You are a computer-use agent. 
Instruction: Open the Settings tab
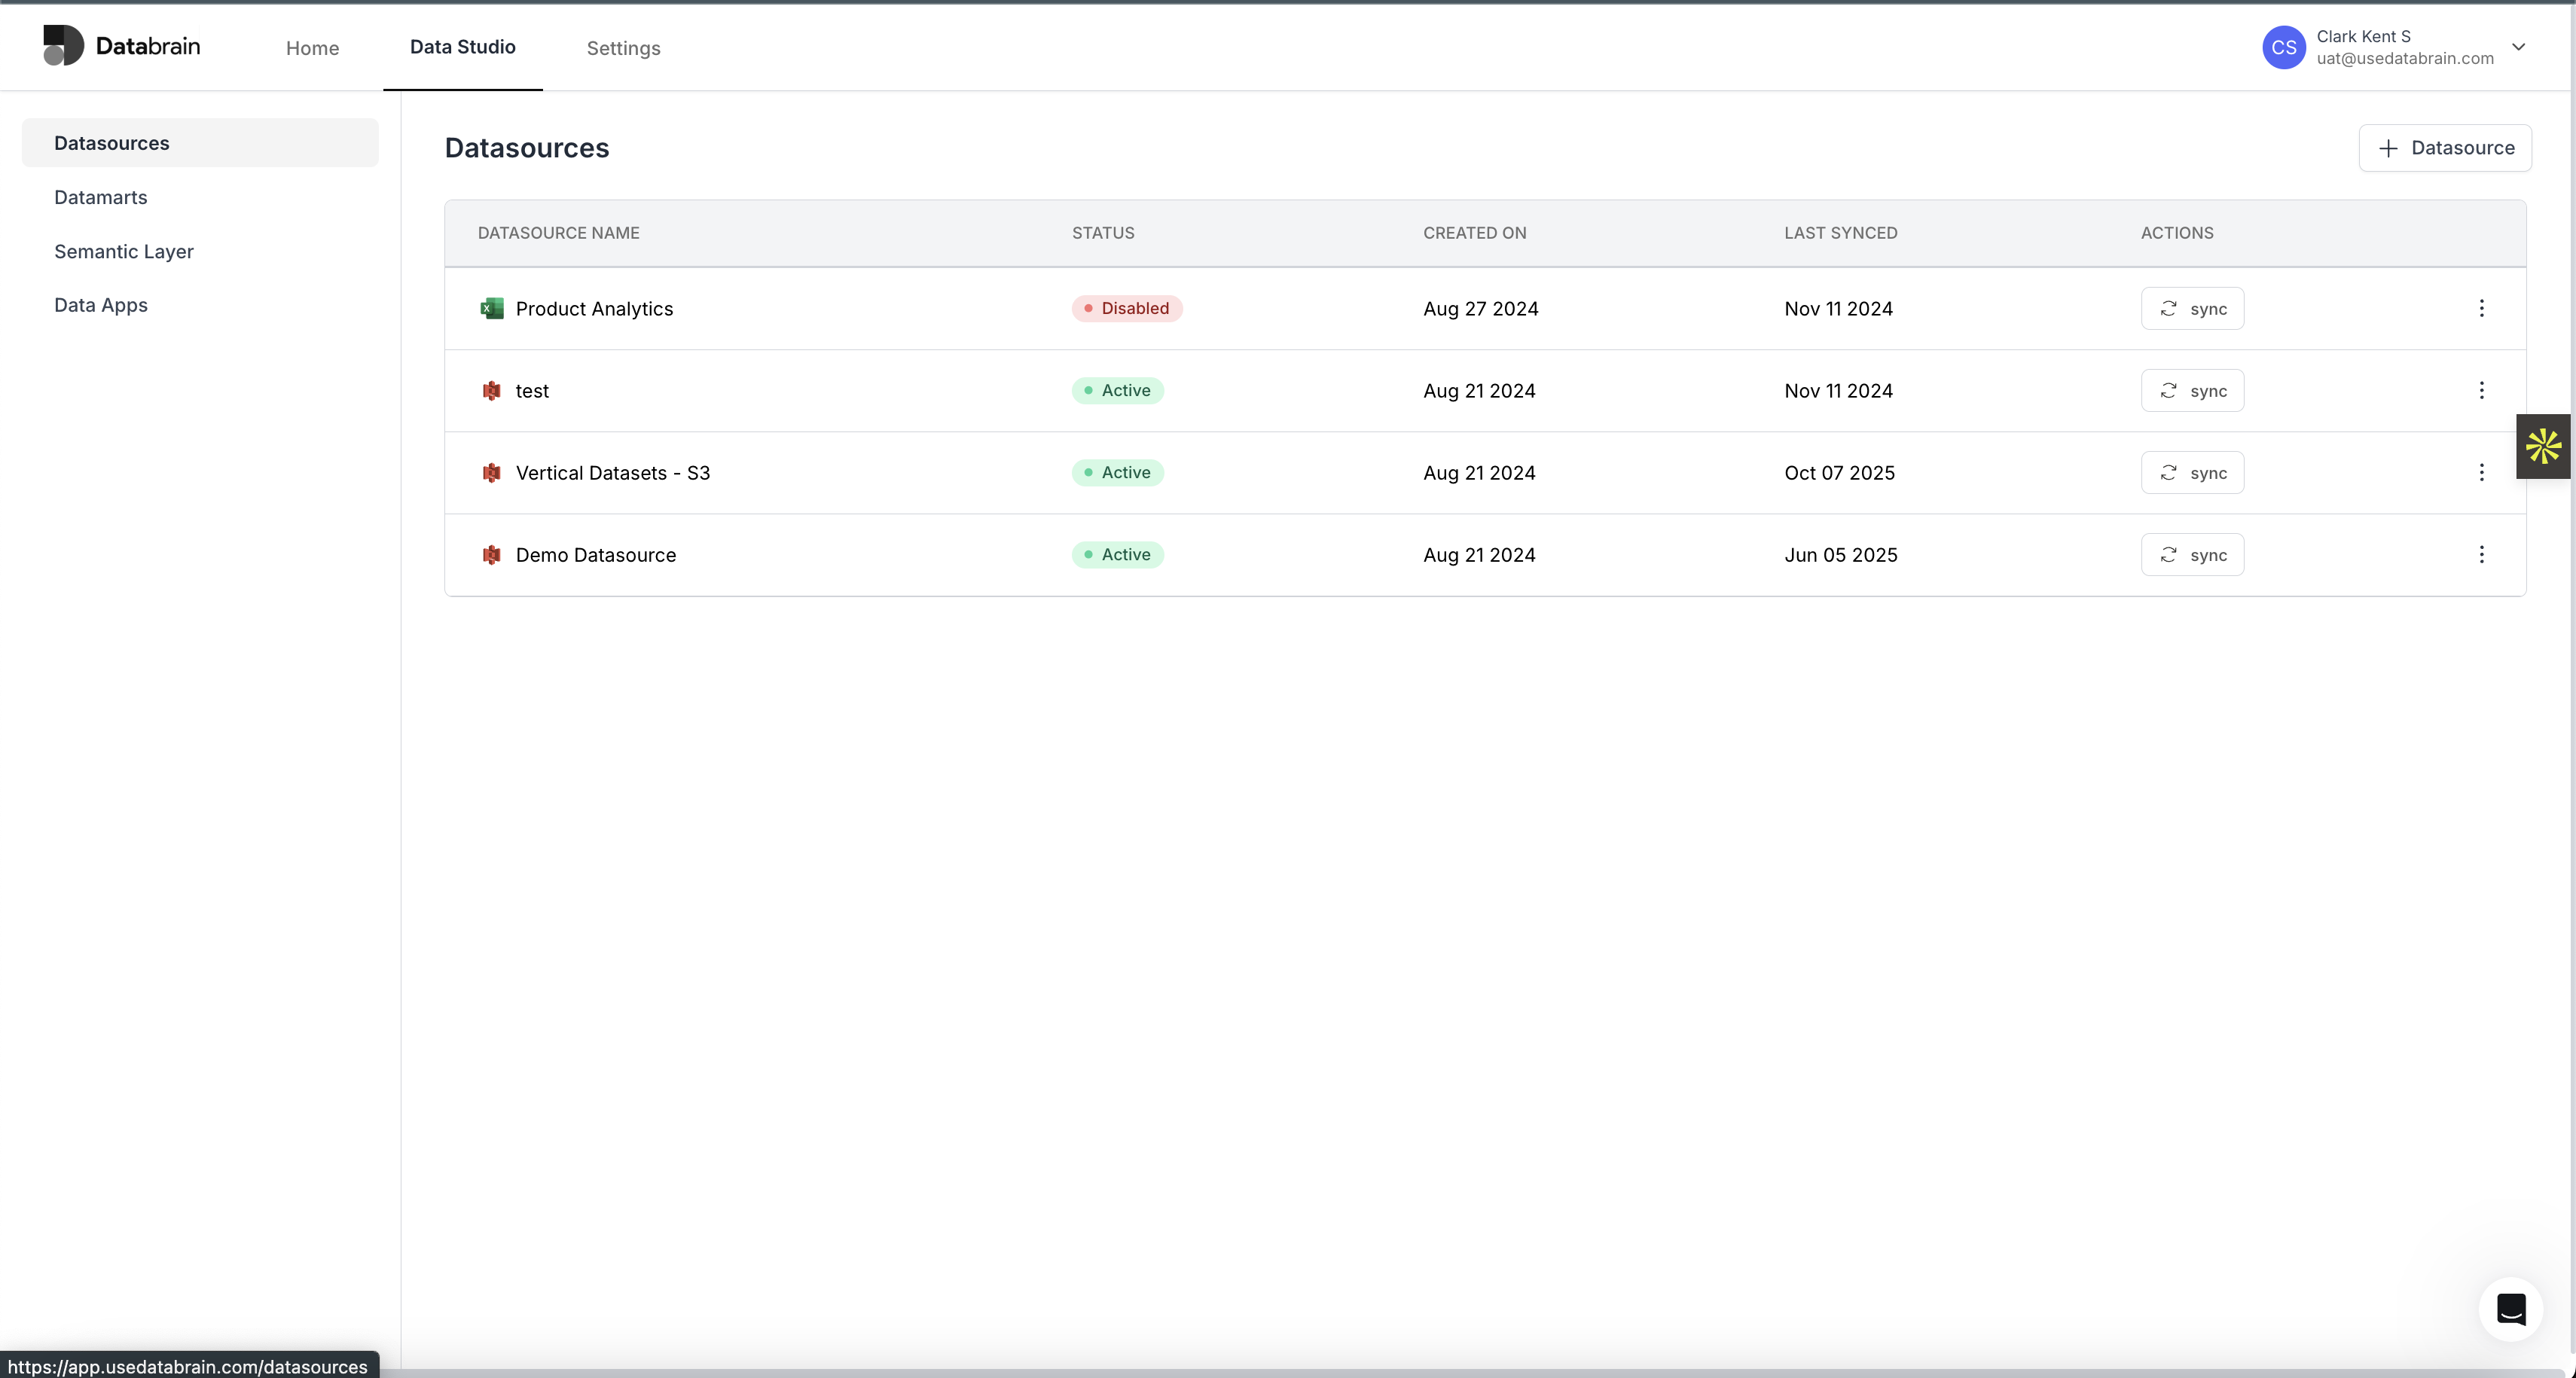[623, 48]
